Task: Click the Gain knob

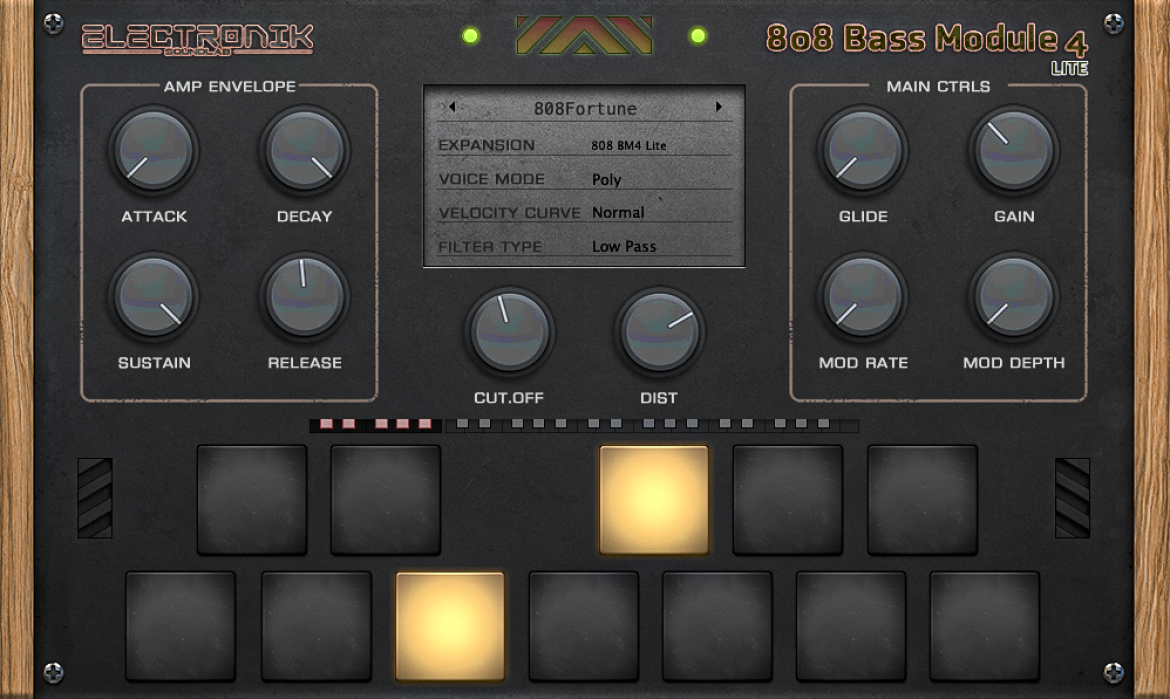Action: point(1013,150)
